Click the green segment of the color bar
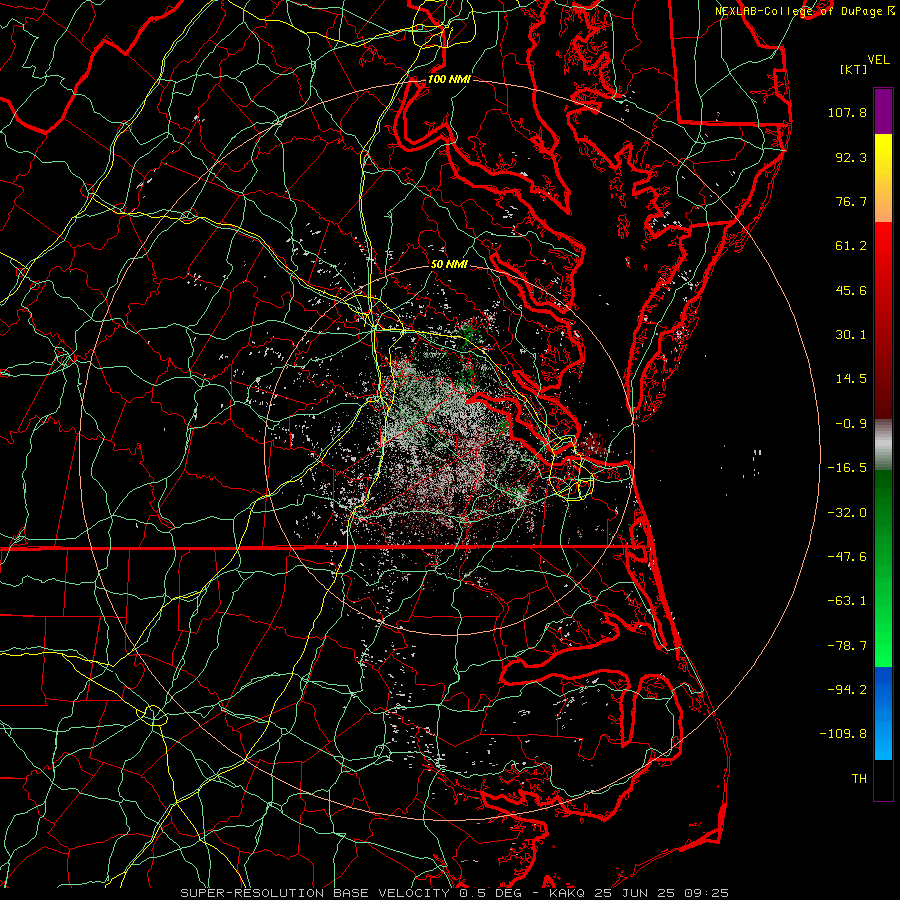Image resolution: width=900 pixels, height=900 pixels. [883, 568]
